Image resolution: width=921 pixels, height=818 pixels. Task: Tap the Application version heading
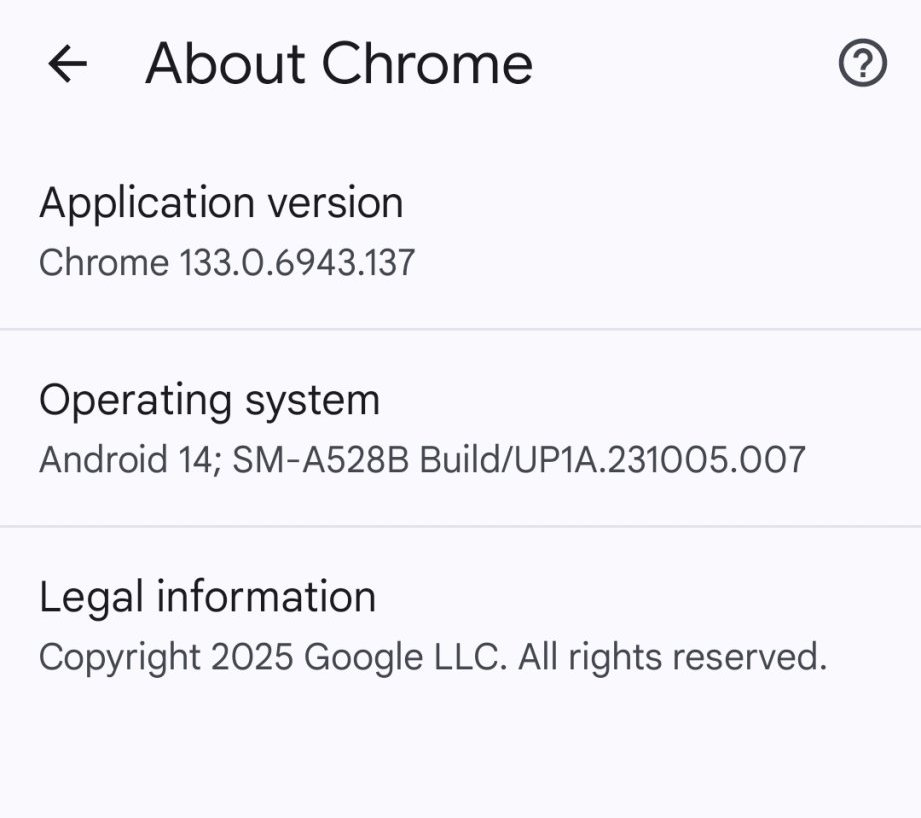tap(221, 203)
